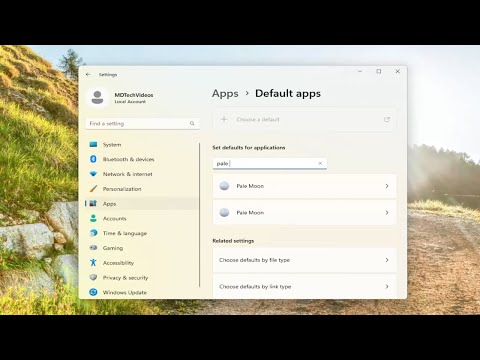The image size is (480, 360).
Task: Select Accounts in the sidebar
Action: [142, 218]
